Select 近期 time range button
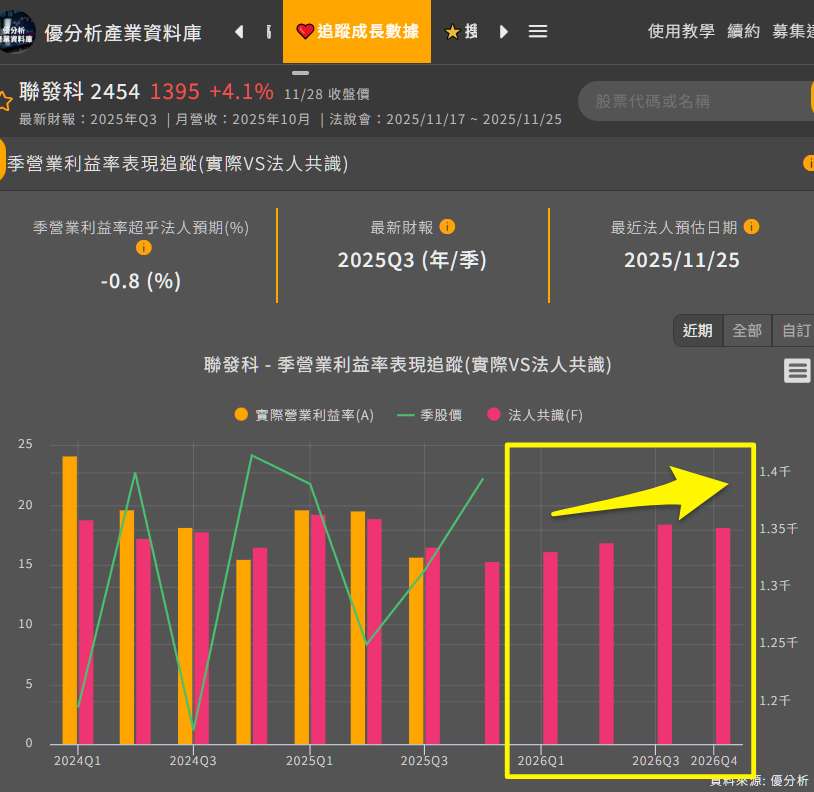This screenshot has width=814, height=792. [x=698, y=331]
